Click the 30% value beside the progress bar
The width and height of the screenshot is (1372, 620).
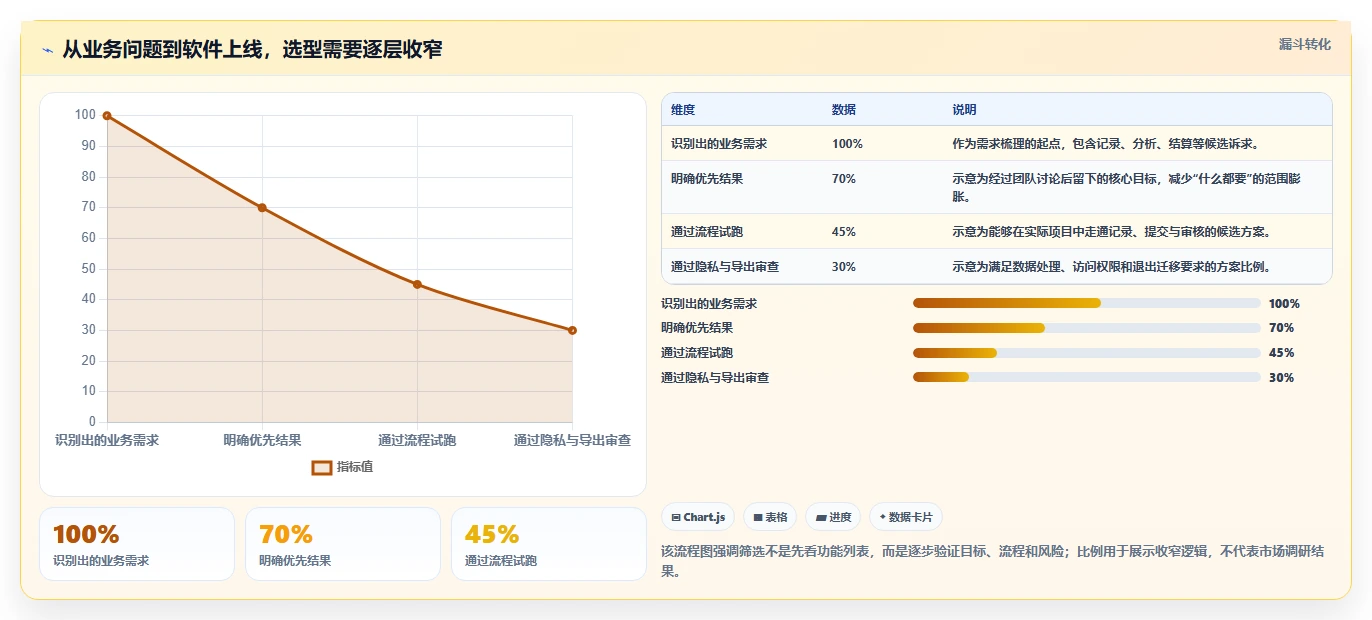point(1281,378)
